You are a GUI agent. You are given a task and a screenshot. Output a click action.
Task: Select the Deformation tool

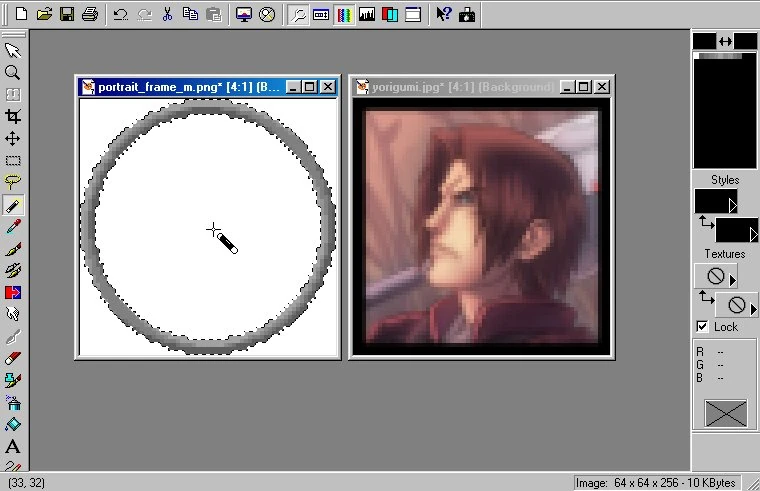click(x=13, y=95)
